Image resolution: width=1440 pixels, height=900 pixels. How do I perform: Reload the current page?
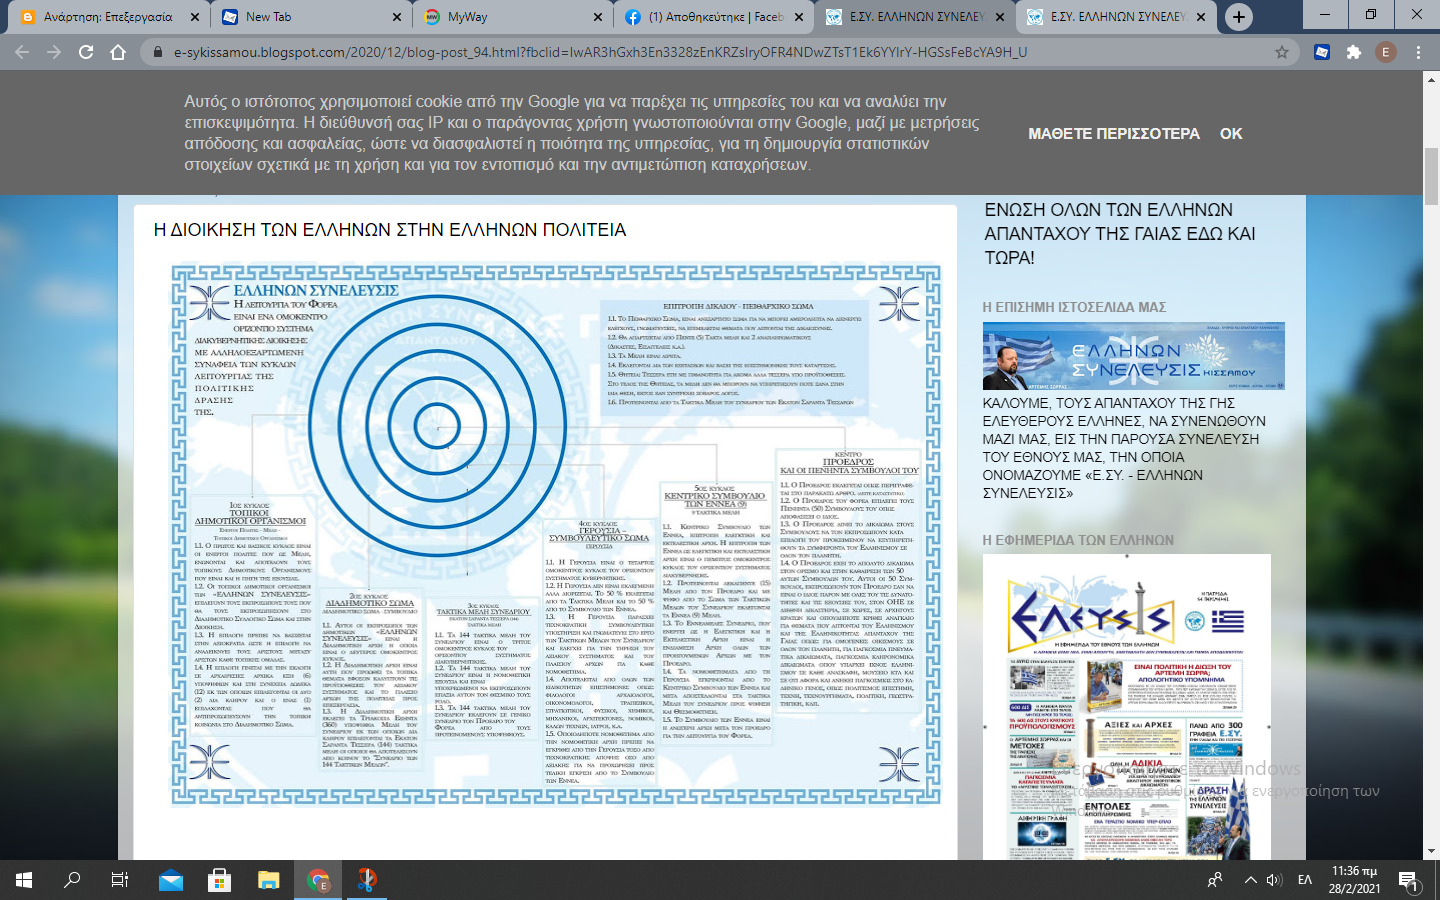(86, 52)
